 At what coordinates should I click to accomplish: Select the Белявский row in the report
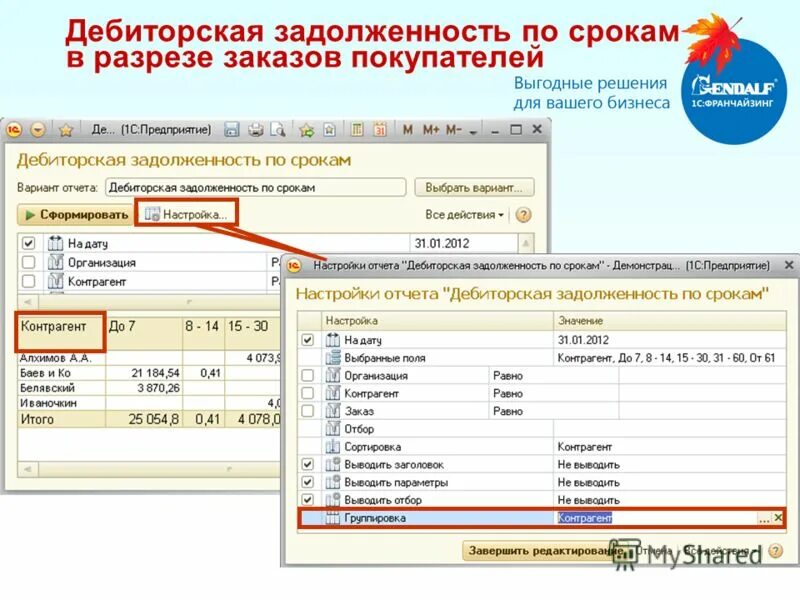point(148,388)
